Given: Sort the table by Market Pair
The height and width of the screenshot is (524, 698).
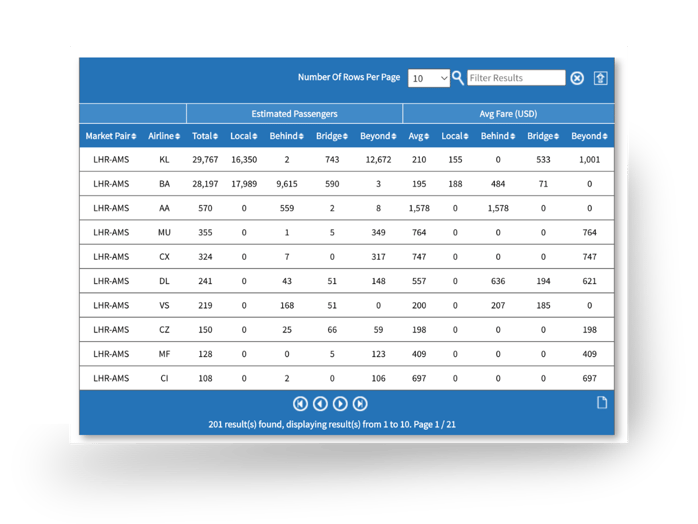Looking at the screenshot, I should [x=111, y=136].
